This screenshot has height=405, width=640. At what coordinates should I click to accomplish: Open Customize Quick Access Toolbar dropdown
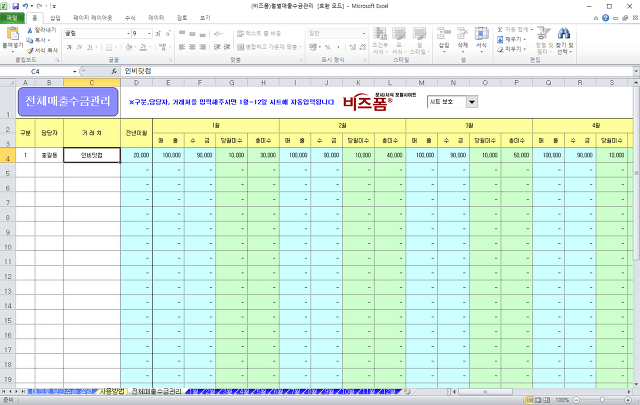point(54,7)
